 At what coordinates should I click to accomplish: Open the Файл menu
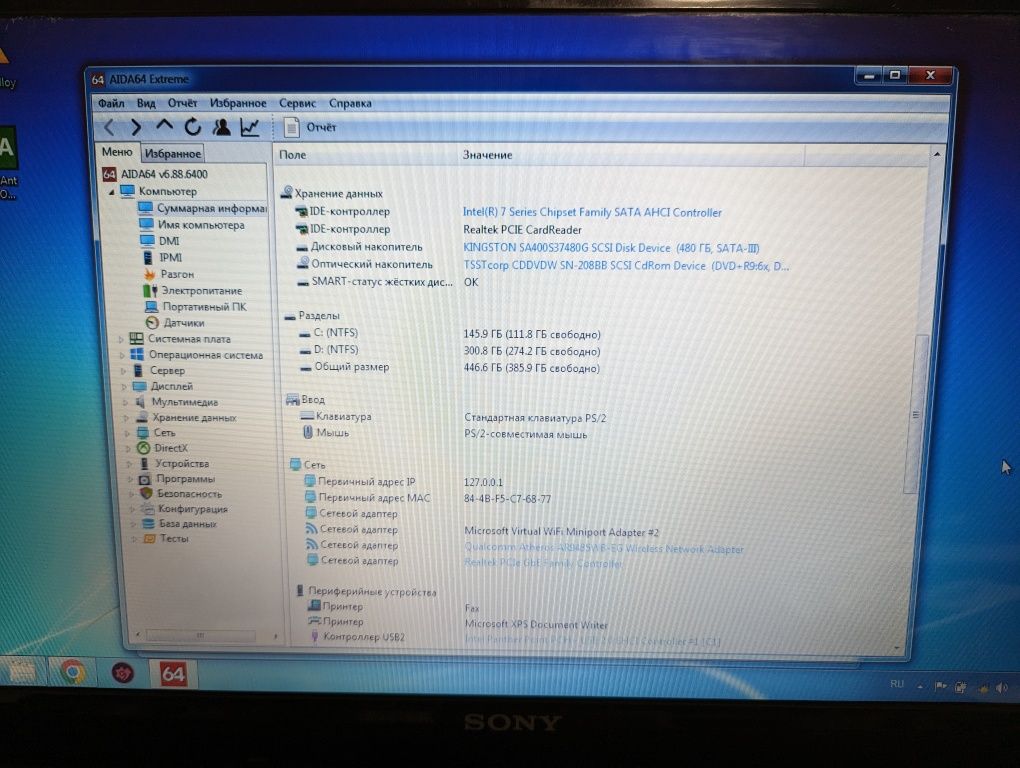tap(111, 103)
